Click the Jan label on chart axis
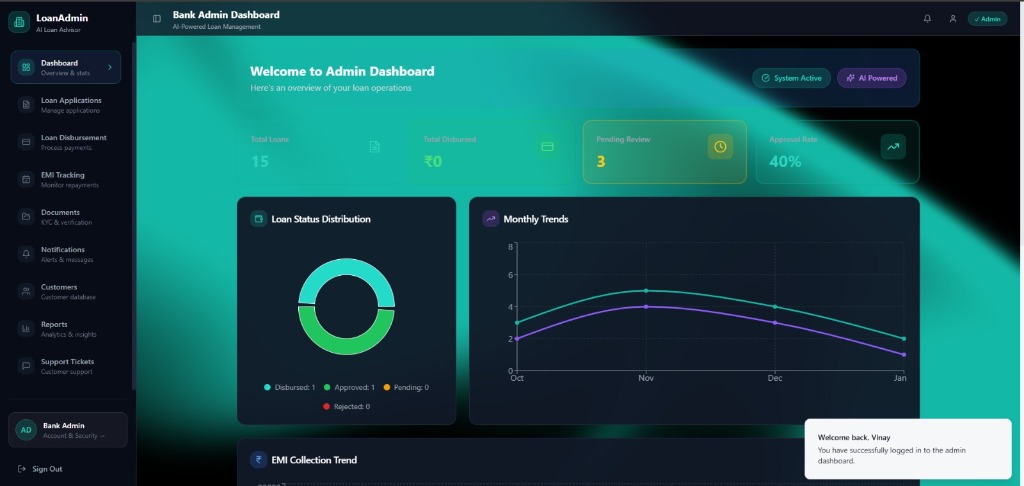Screen dimensions: 1024x486 point(900,378)
